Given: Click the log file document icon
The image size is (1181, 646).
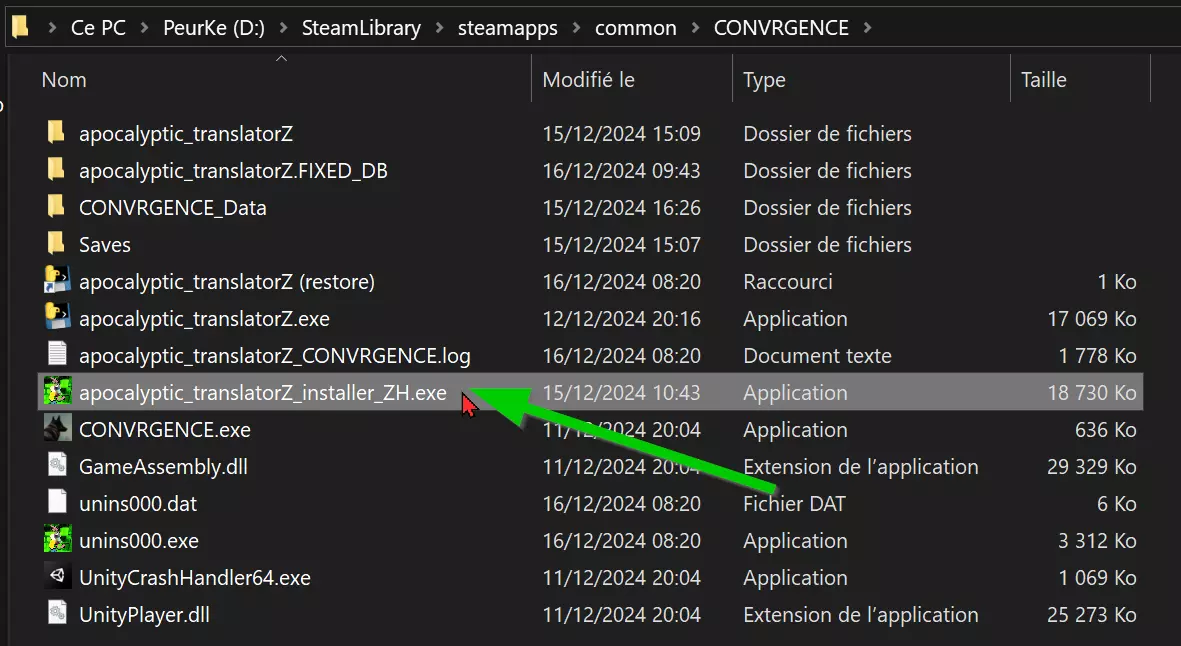Looking at the screenshot, I should click(56, 356).
